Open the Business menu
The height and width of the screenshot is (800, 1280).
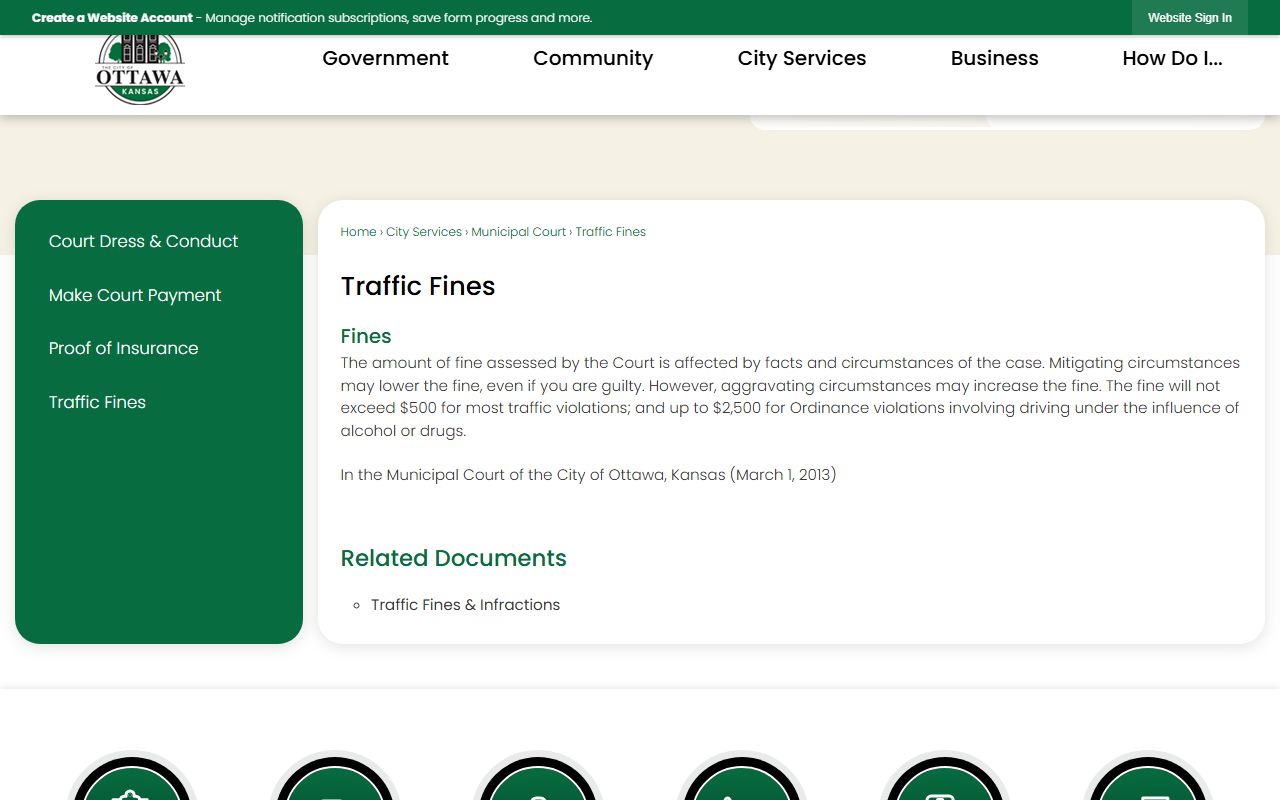point(994,58)
